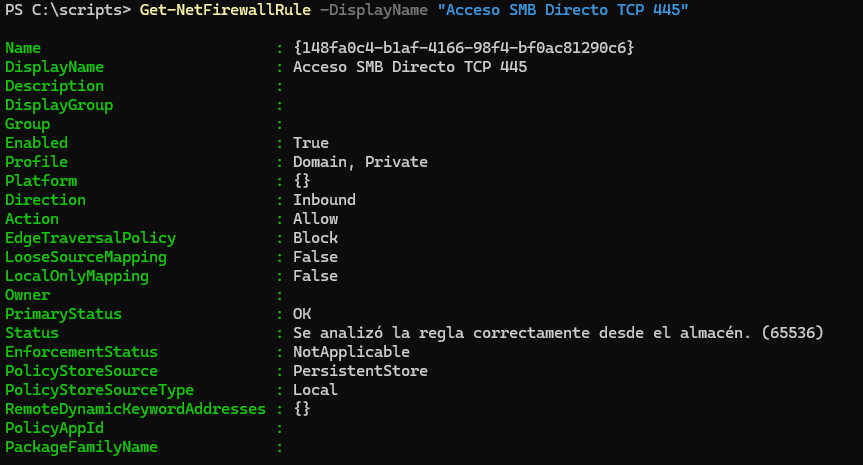Click the EdgeTraversalPolicy value Block
This screenshot has width=863, height=465.
[x=315, y=238]
